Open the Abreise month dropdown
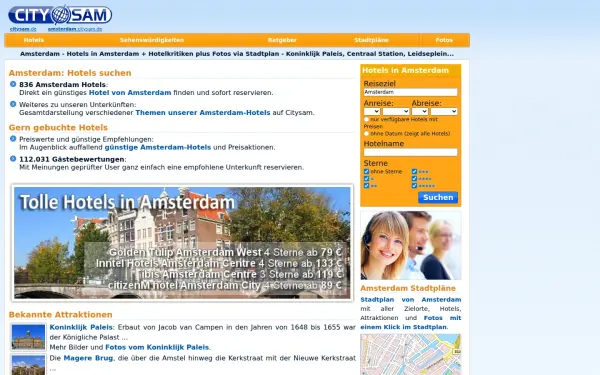The image size is (600, 375). pos(444,111)
